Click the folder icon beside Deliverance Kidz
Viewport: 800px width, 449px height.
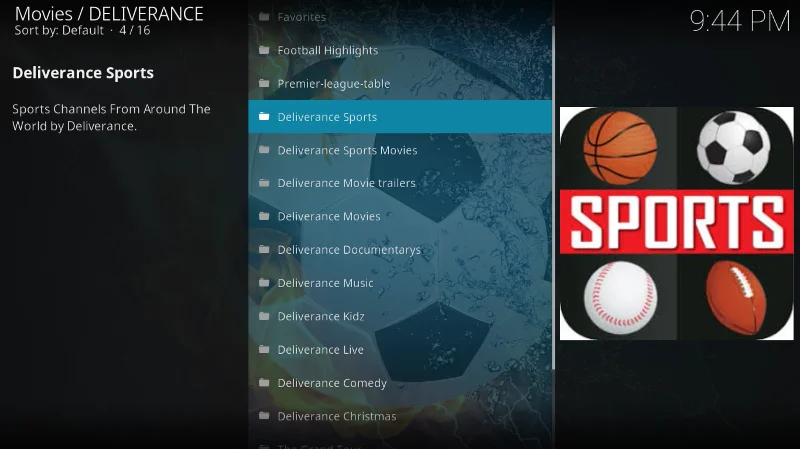point(264,316)
